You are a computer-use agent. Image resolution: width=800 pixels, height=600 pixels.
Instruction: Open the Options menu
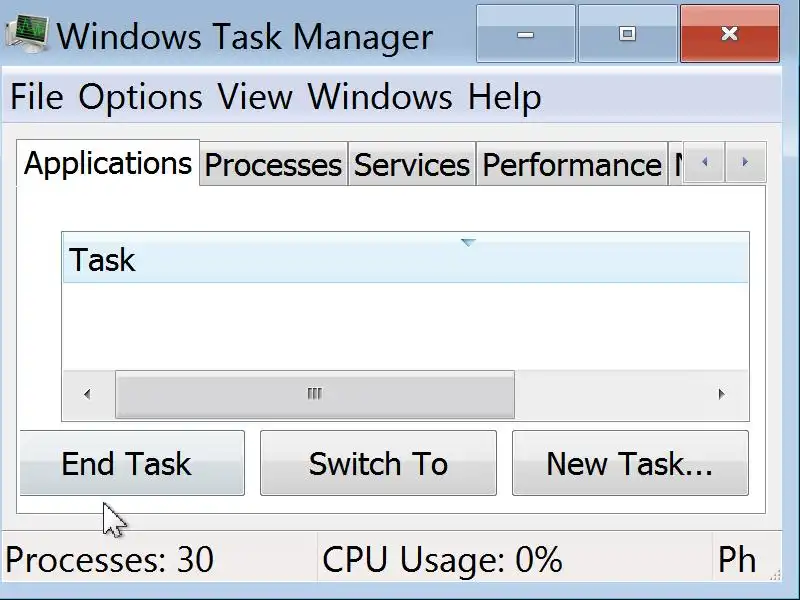[140, 97]
